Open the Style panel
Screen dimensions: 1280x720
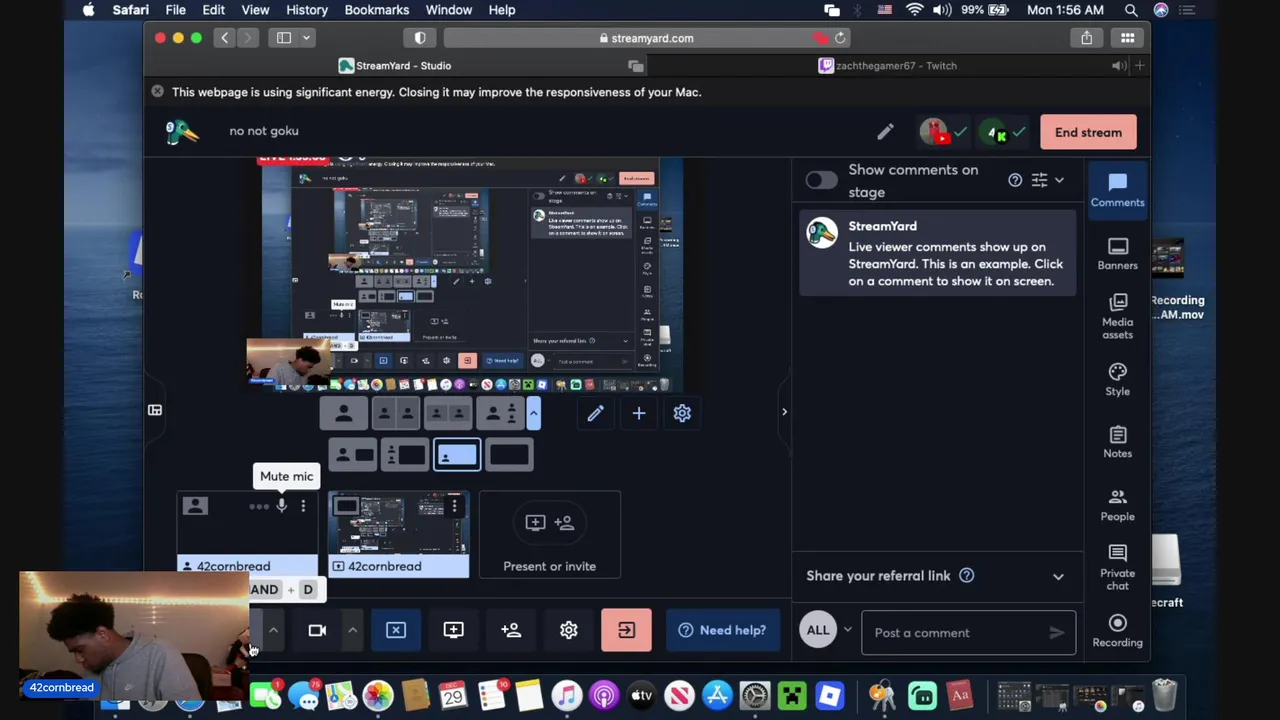[x=1117, y=379]
